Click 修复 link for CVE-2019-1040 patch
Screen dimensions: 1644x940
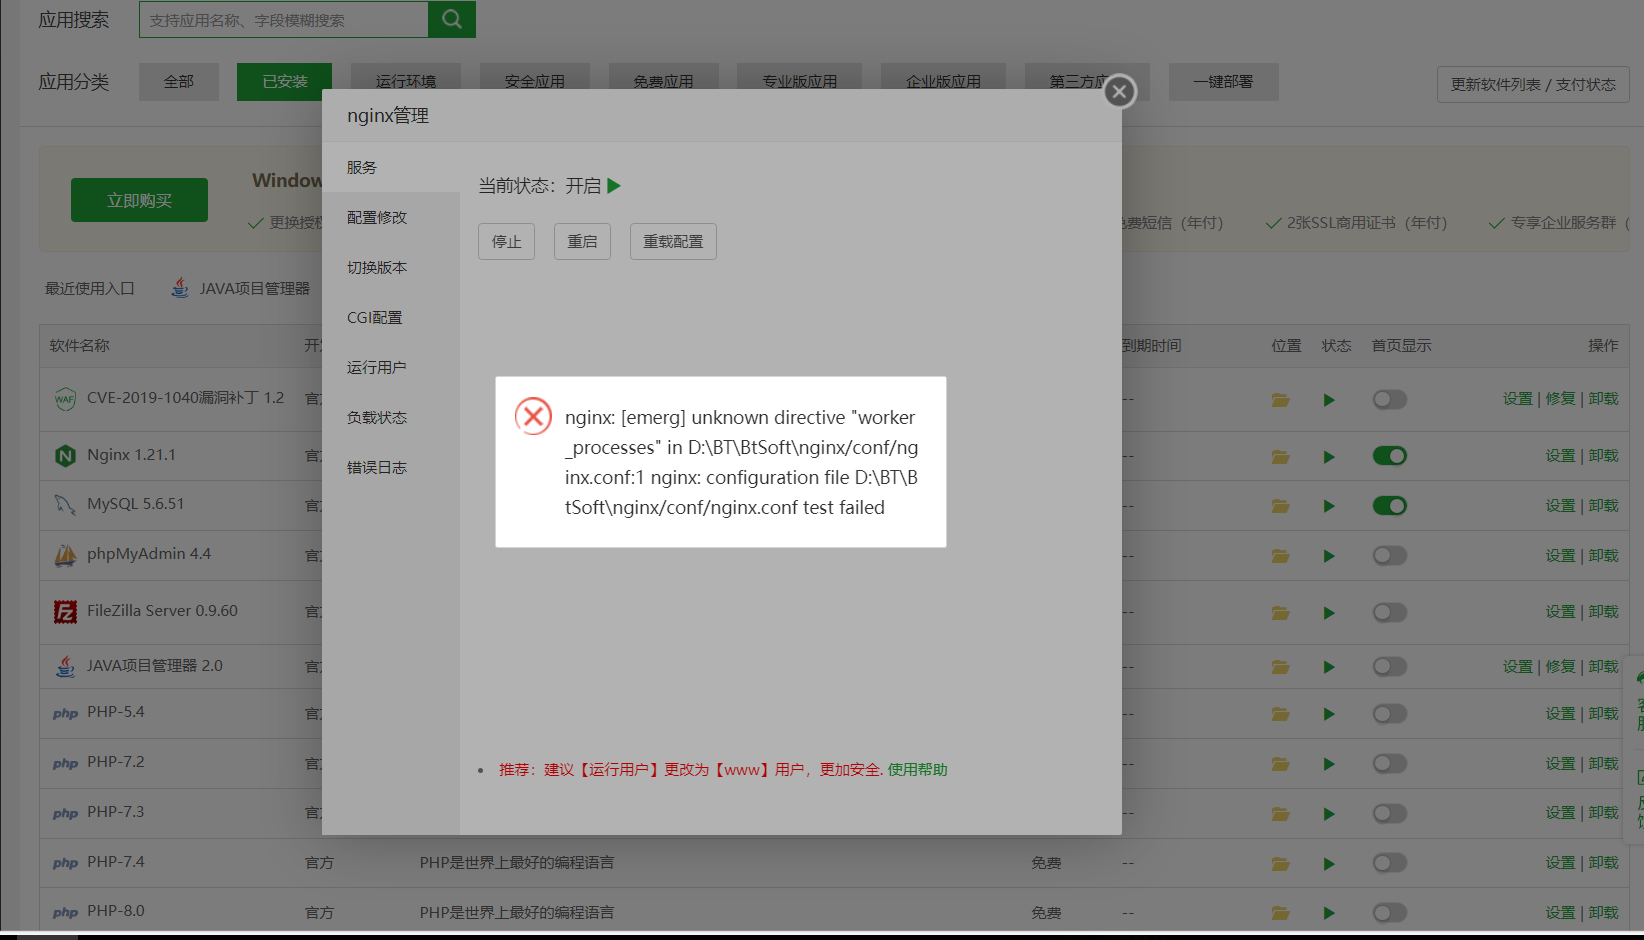pyautogui.click(x=1560, y=399)
